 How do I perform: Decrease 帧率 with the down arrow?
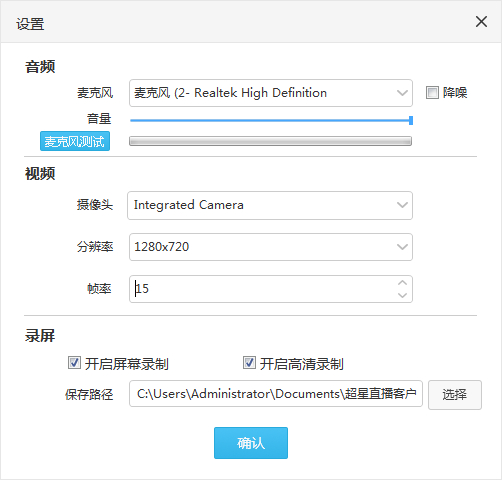(x=402, y=295)
